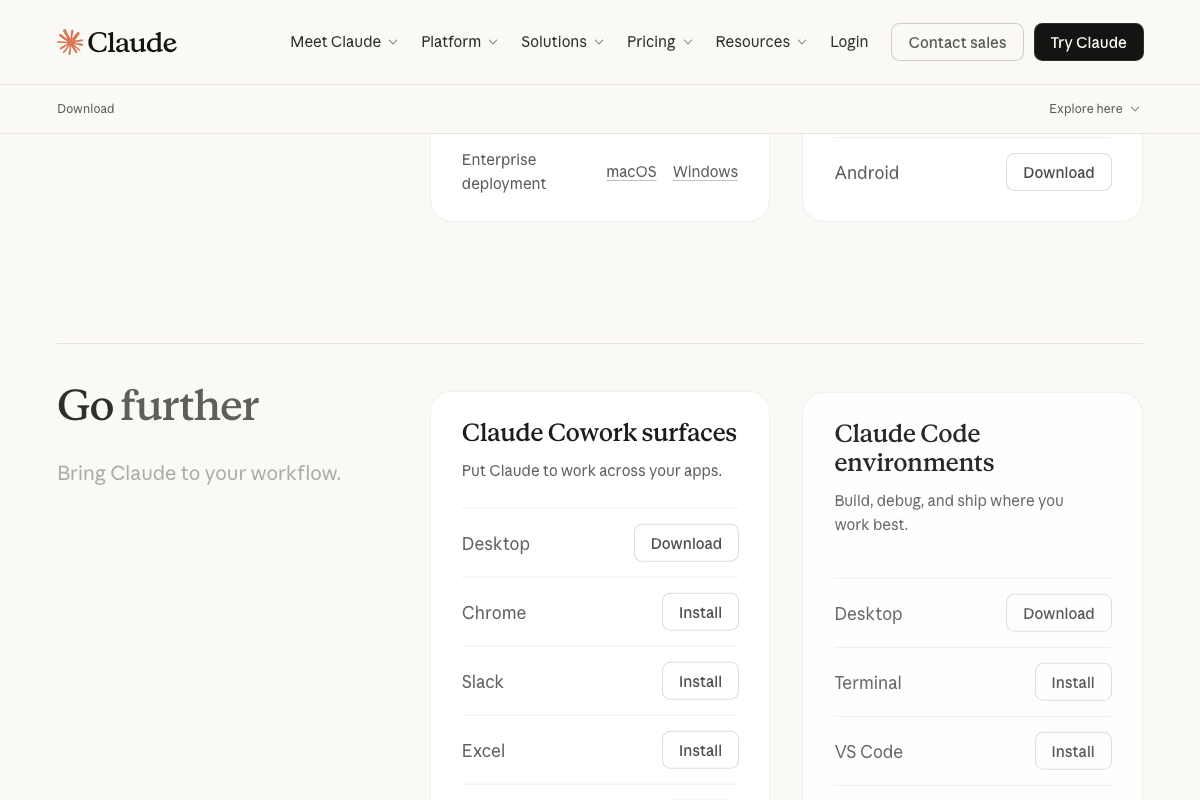This screenshot has width=1200, height=800.
Task: Open the Pricing menu
Action: [x=660, y=42]
